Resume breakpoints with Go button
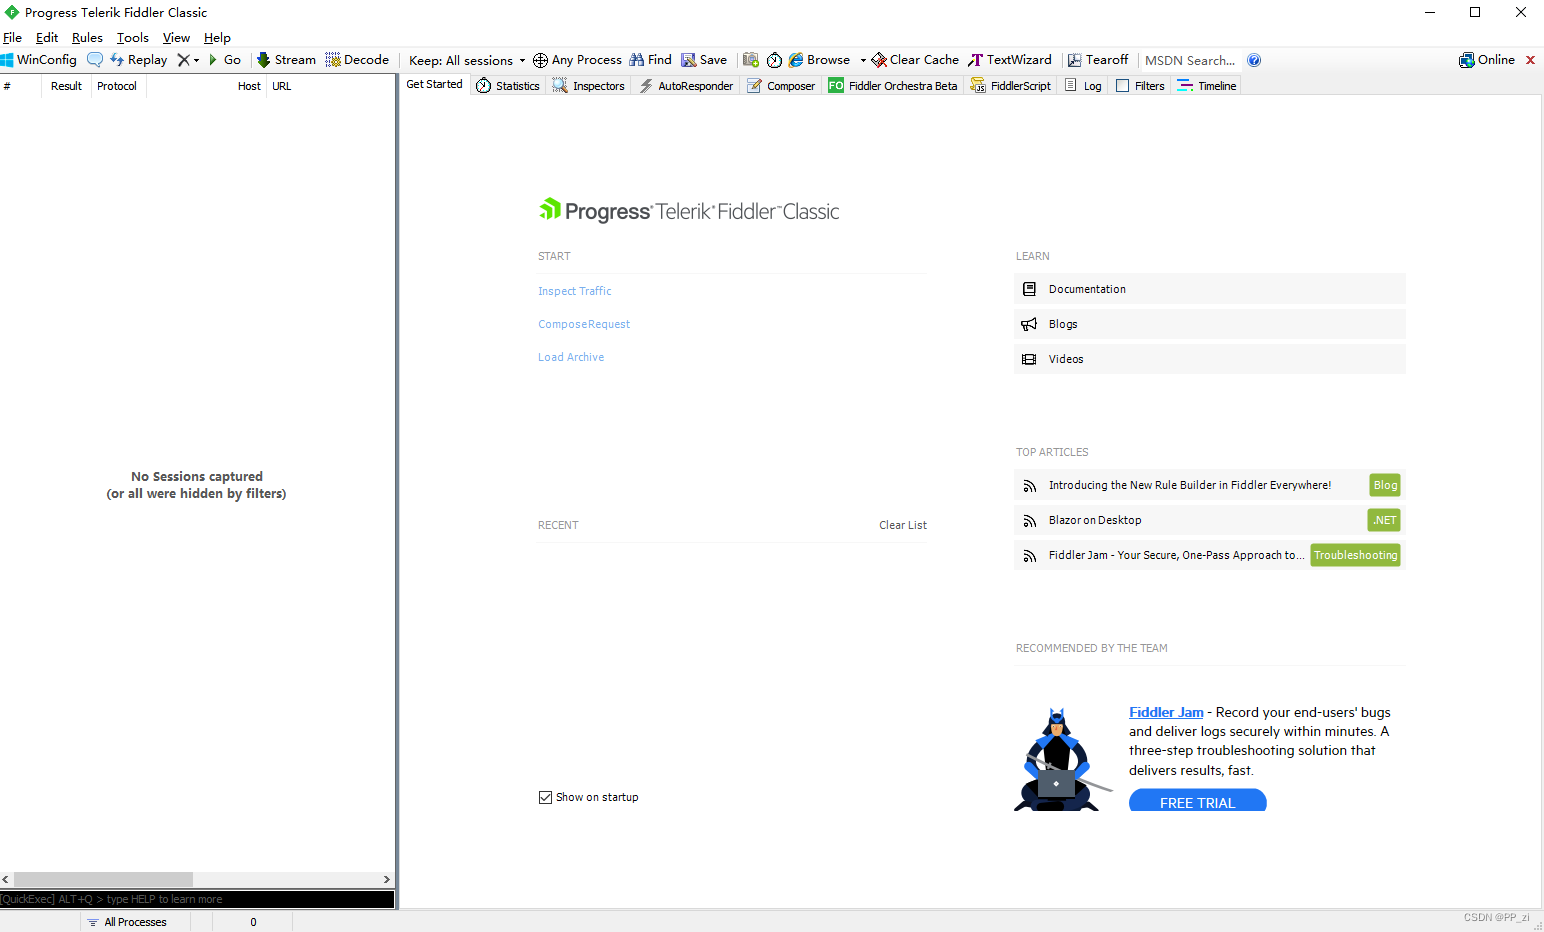The width and height of the screenshot is (1544, 932). (225, 60)
